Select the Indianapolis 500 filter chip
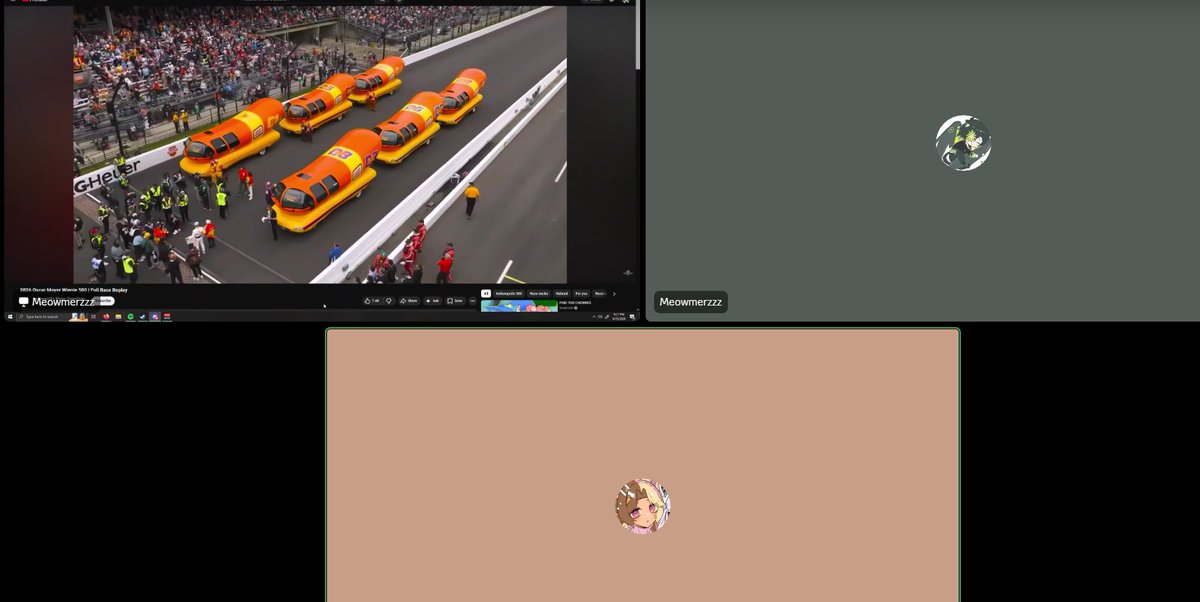1200x602 pixels. point(509,294)
